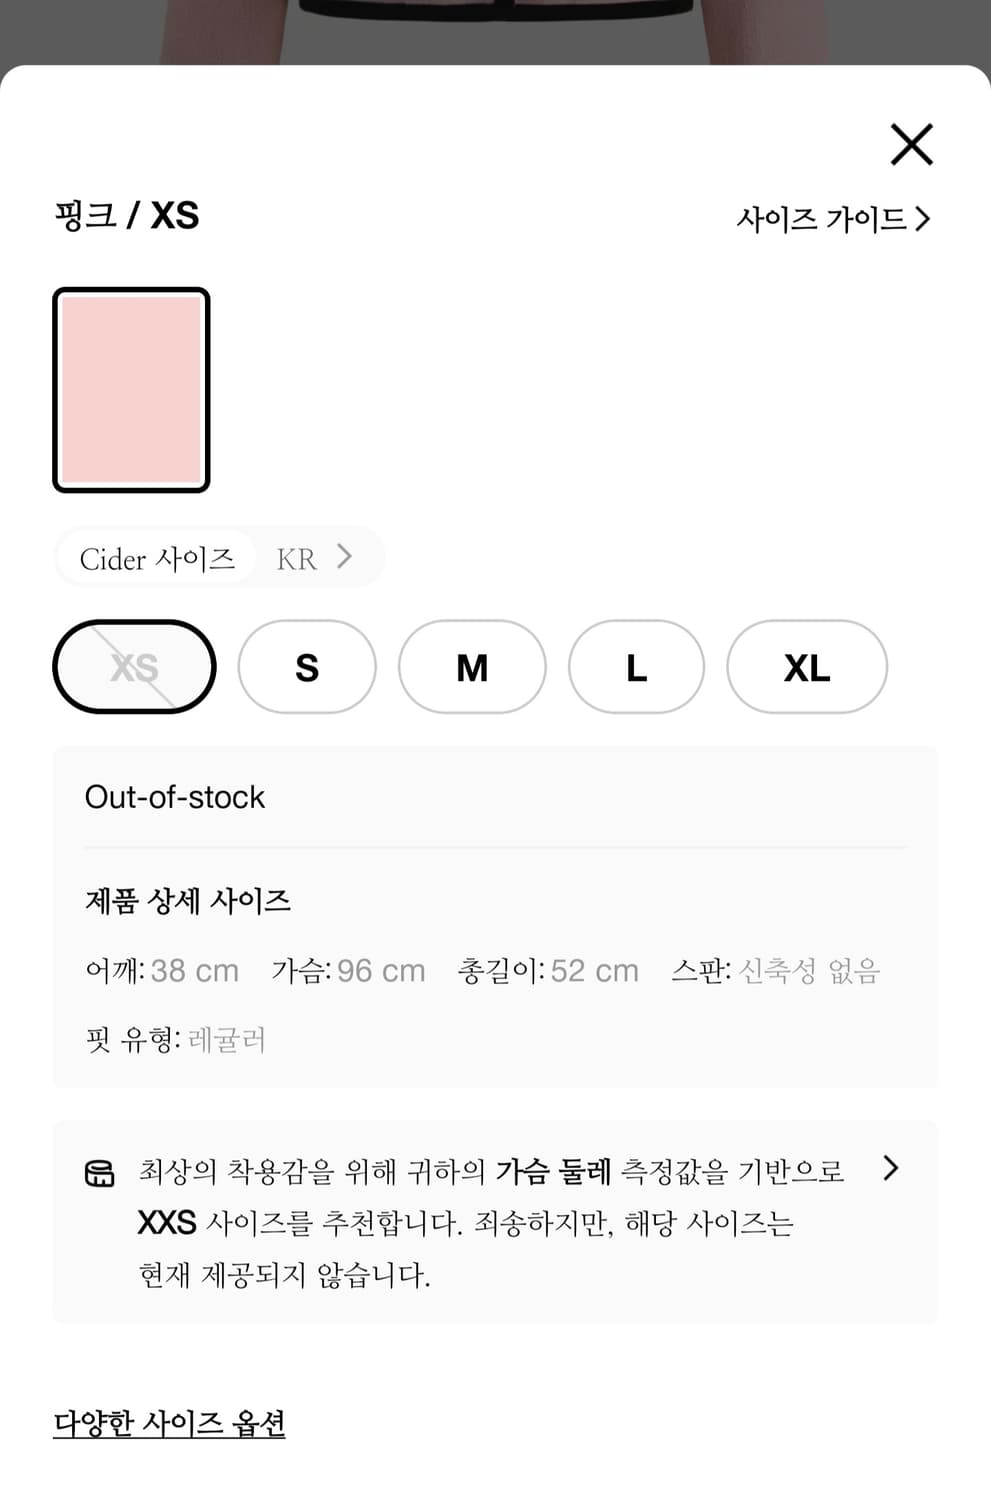This screenshot has height=1500, width=991.
Task: Open the 다양한 사이즈 옵션 link
Action: (169, 1423)
